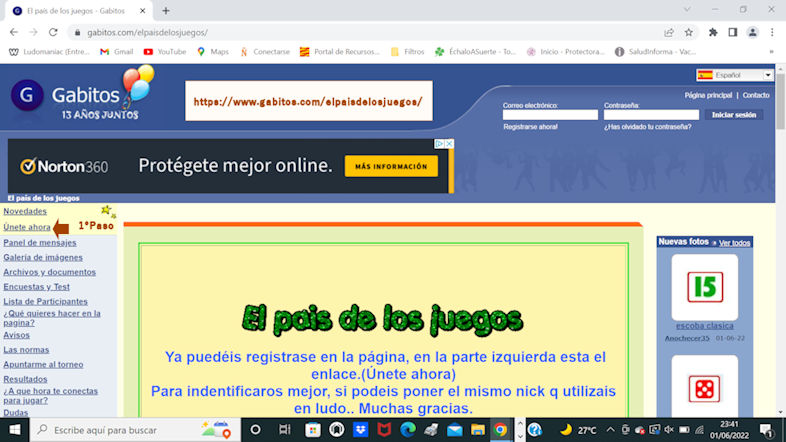Open Panel de mensajes

point(40,243)
